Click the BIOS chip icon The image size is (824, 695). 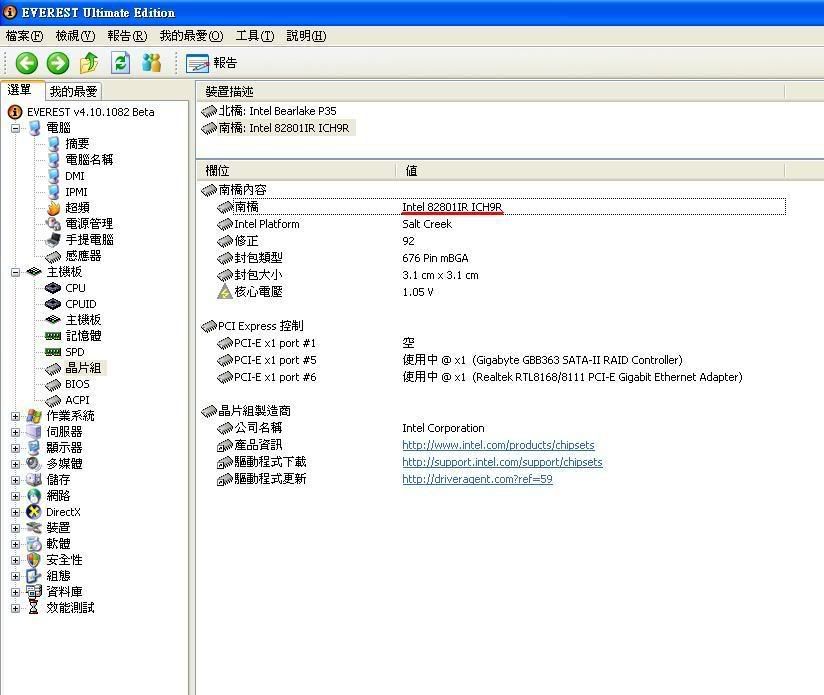click(x=53, y=385)
